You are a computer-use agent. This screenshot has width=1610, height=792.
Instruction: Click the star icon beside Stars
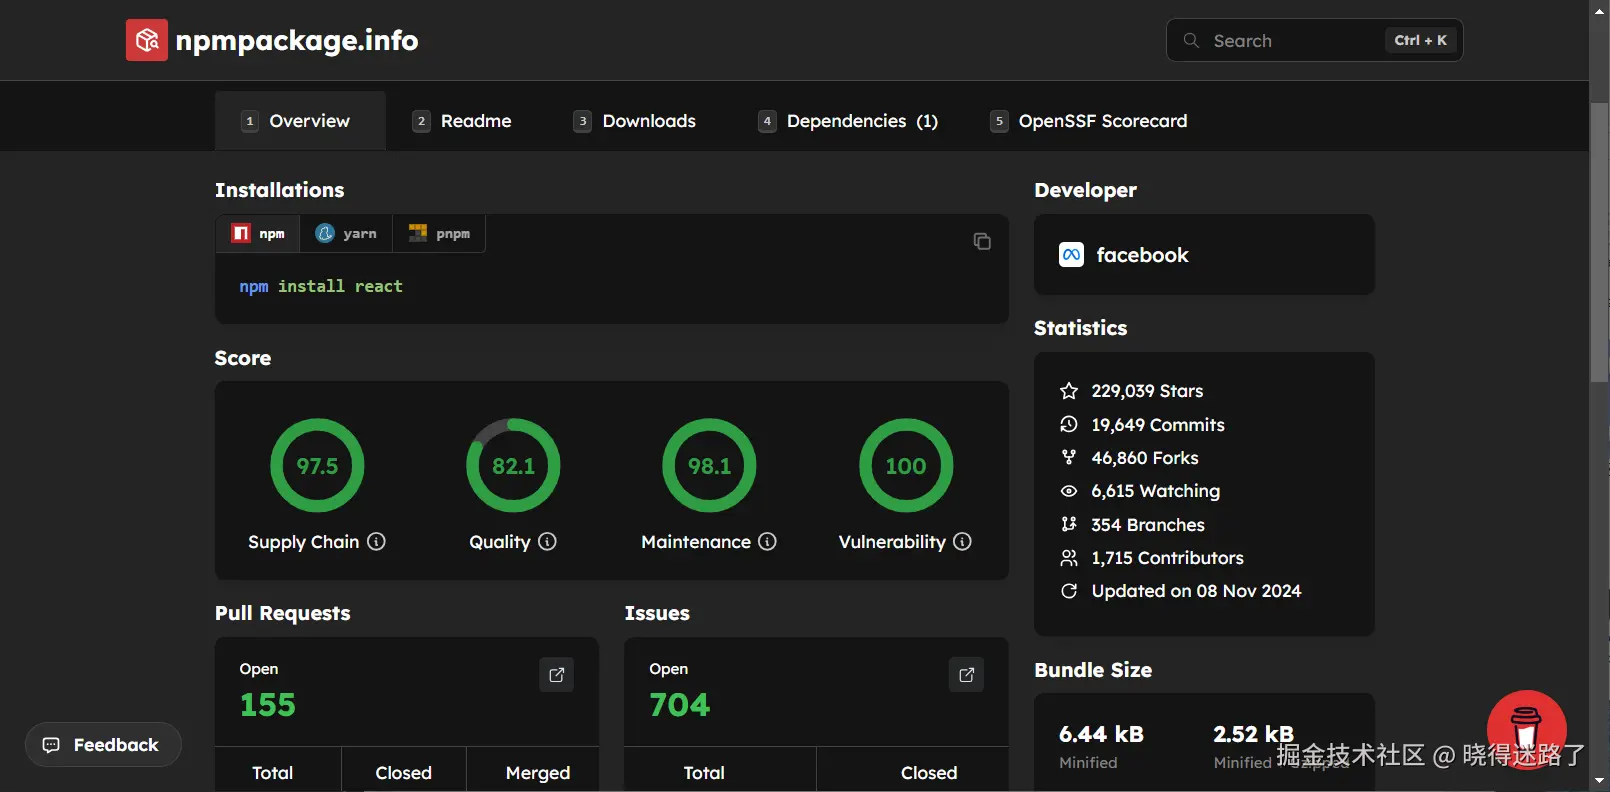pos(1069,391)
